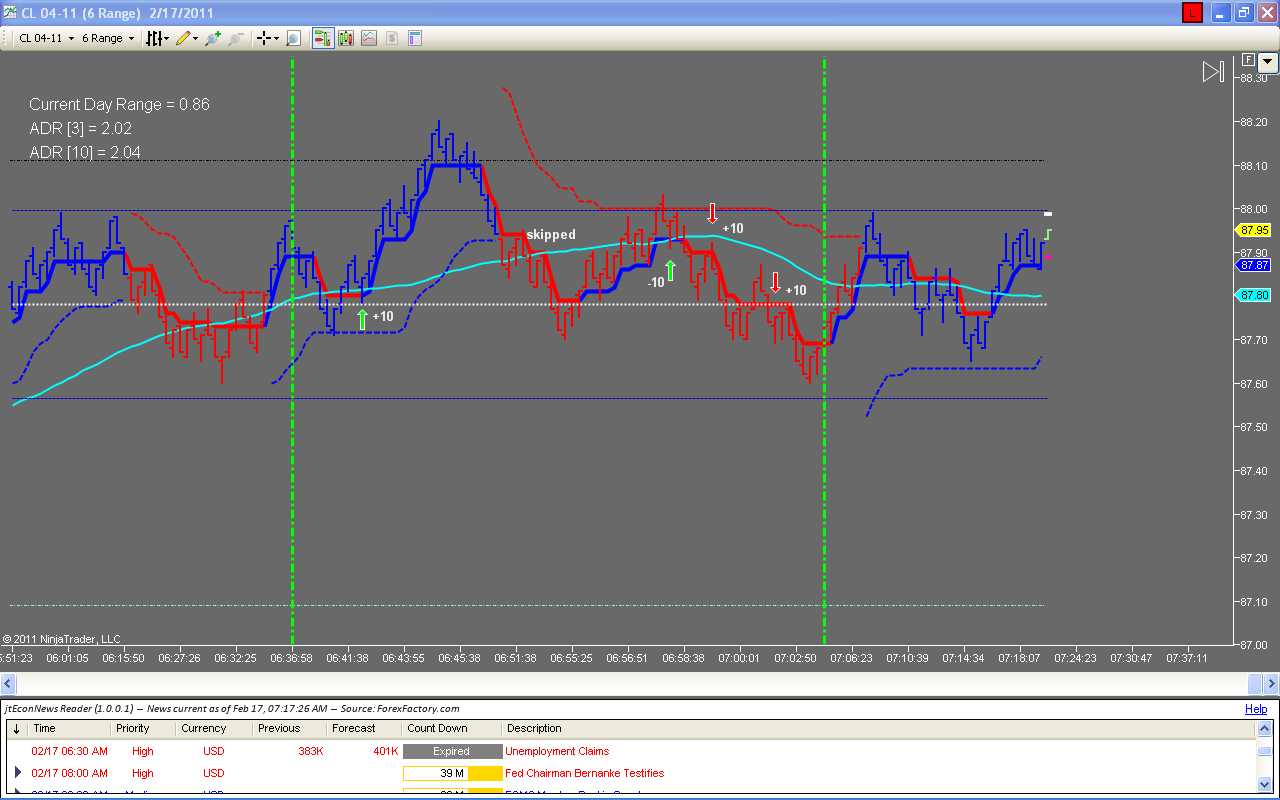The image size is (1280, 800).
Task: Click the chart window icon in title bar
Action: tap(10, 12)
